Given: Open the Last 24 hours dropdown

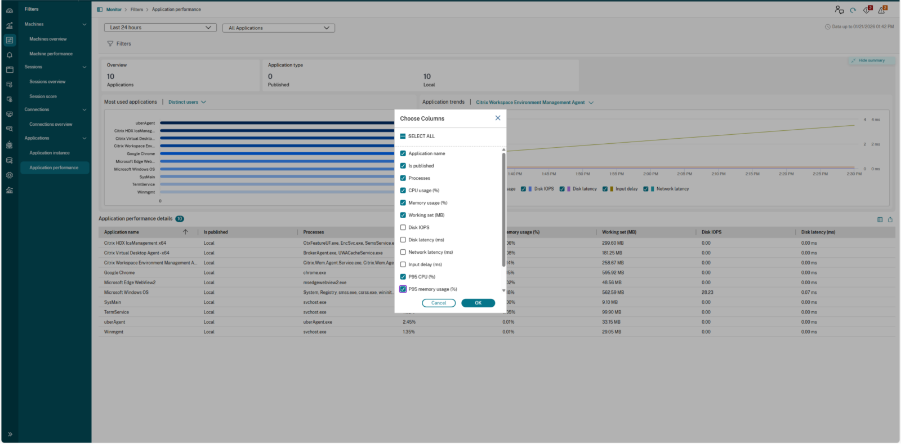Looking at the screenshot, I should (x=160, y=28).
